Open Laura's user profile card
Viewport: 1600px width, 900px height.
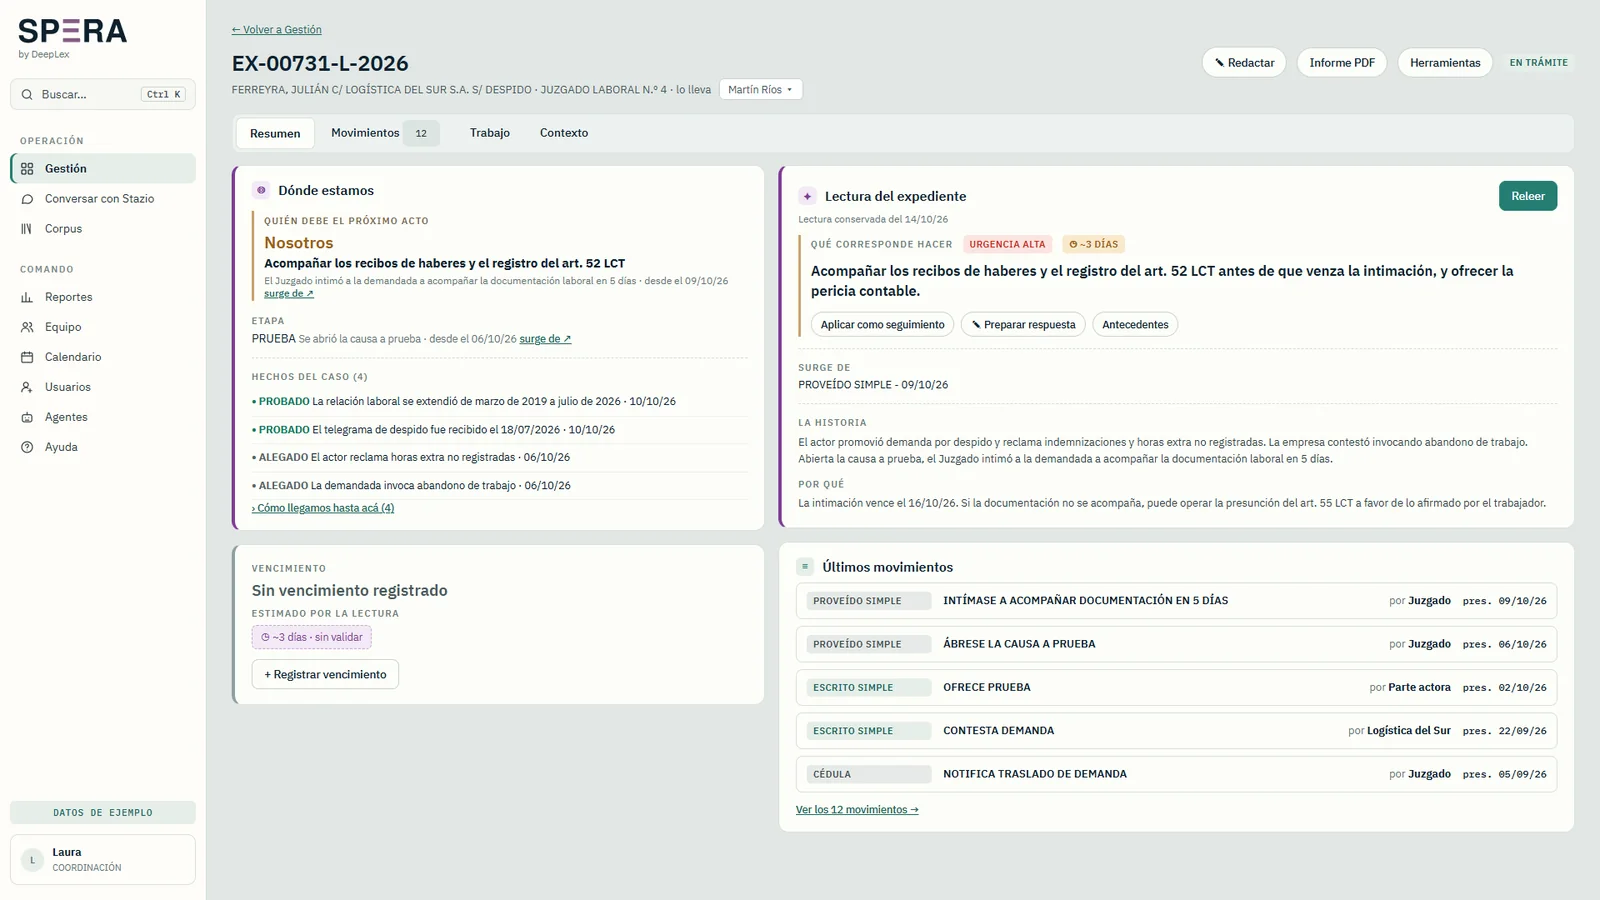click(103, 860)
